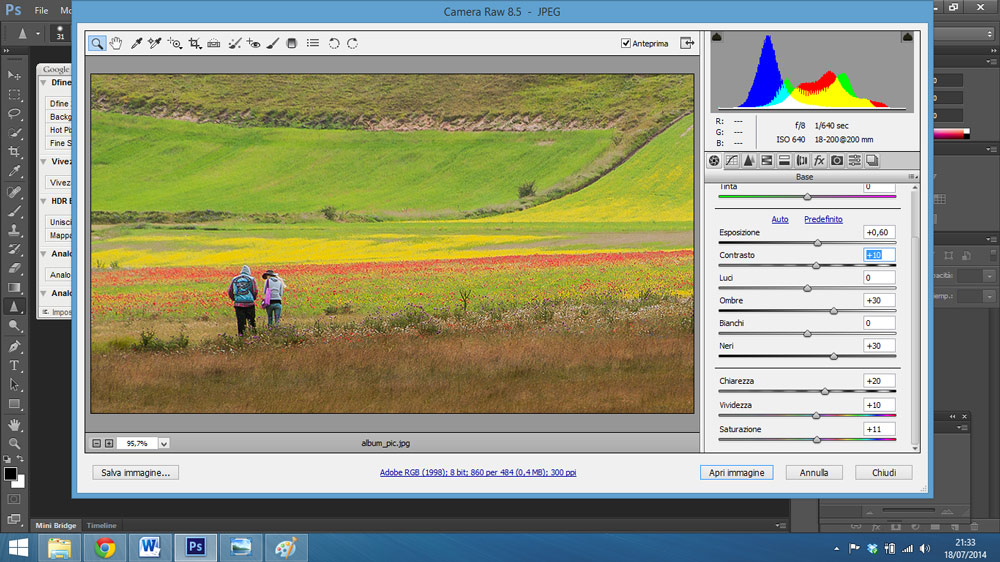Click the Esposizione slider handle

click(817, 243)
